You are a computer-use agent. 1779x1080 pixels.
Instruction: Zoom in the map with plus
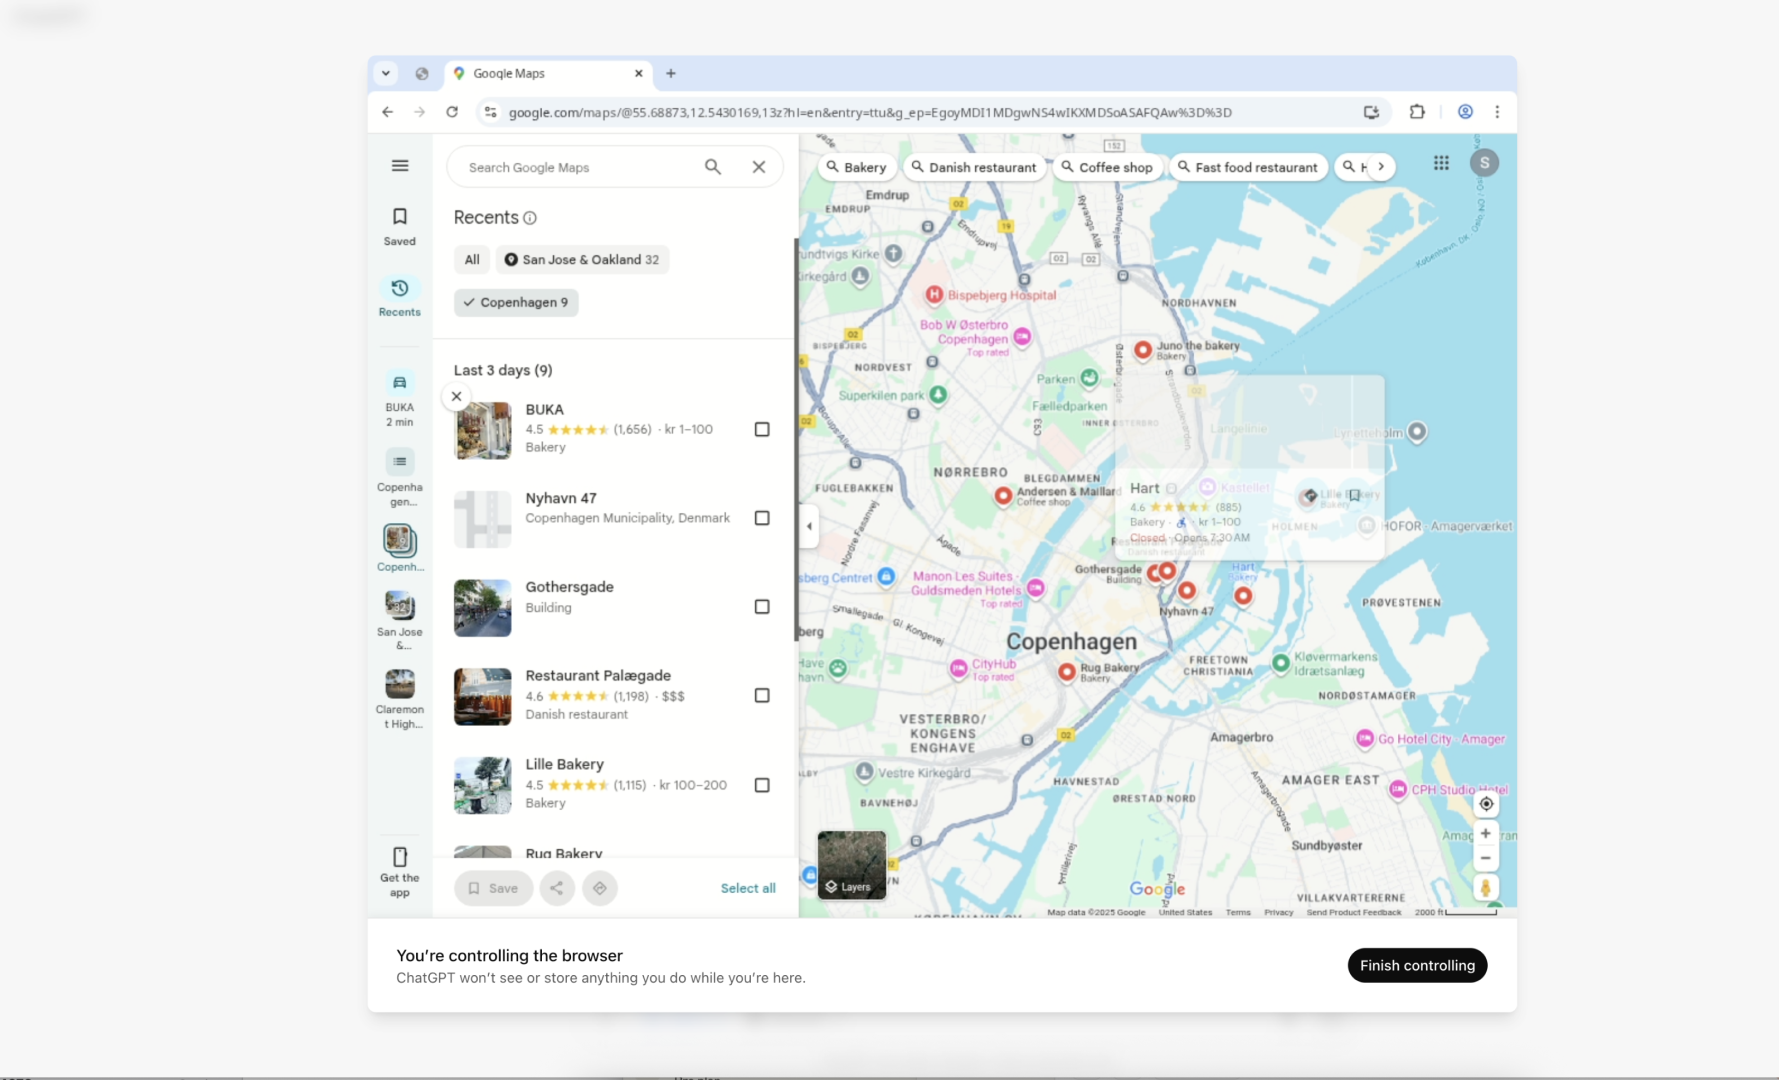[1486, 833]
